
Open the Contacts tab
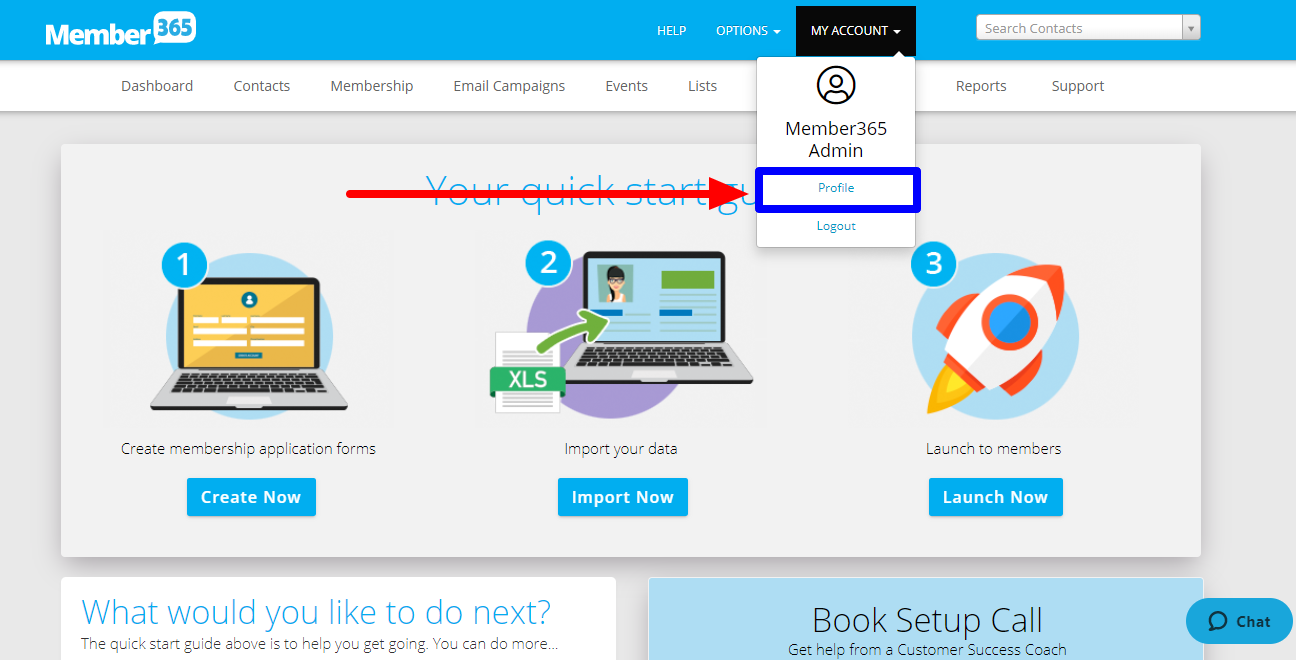[262, 86]
